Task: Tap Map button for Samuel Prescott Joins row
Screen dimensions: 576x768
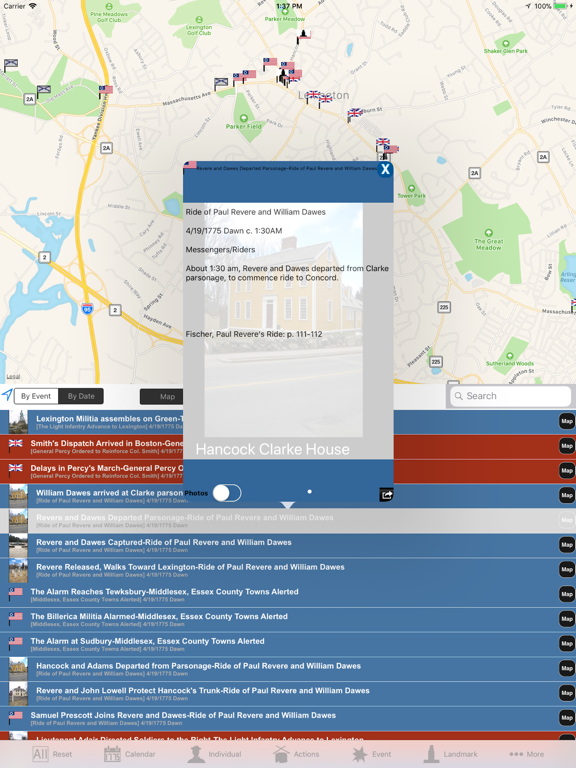Action: [x=567, y=718]
